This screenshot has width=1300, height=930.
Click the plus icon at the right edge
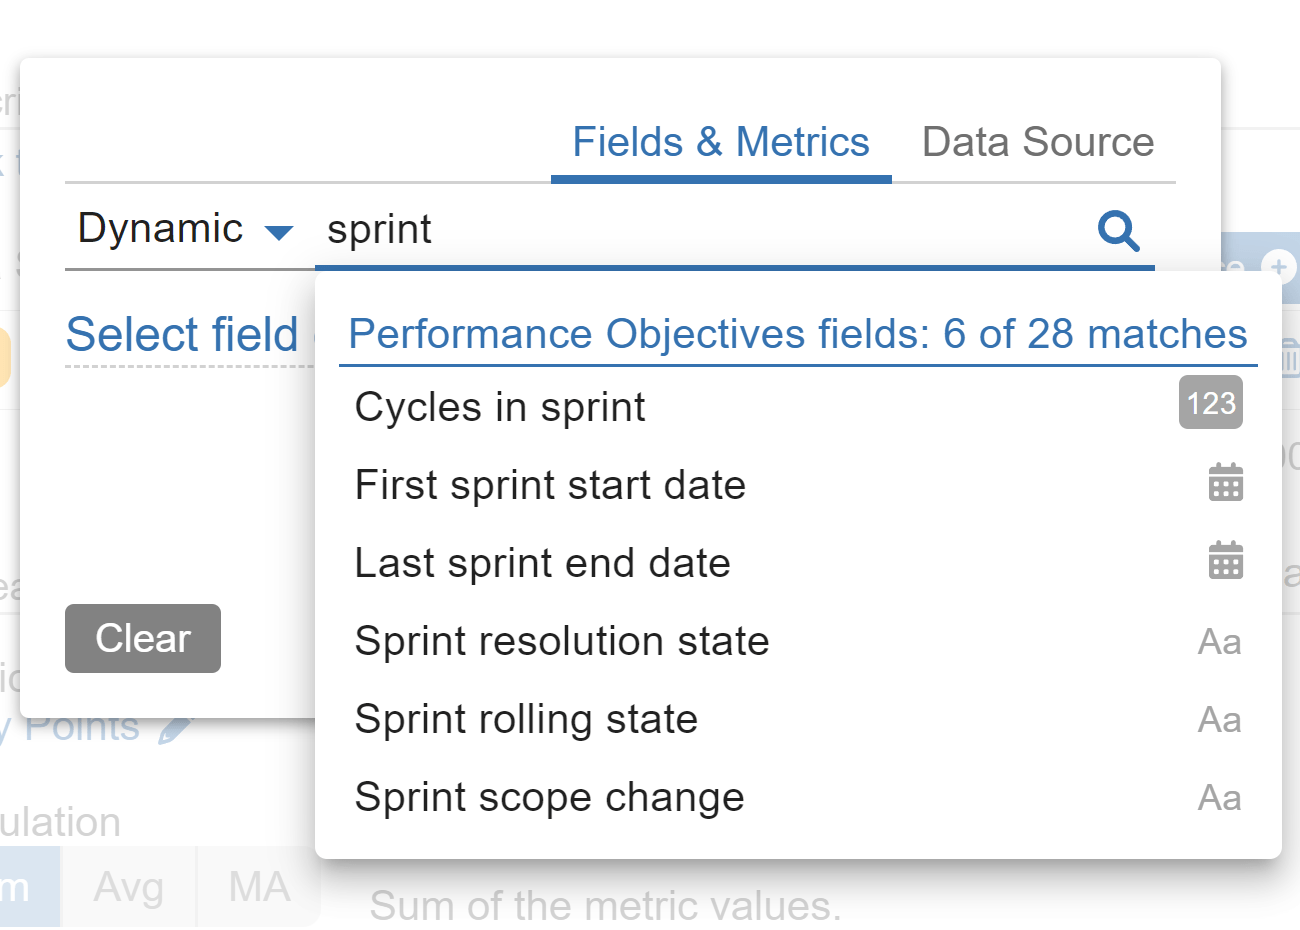(1279, 268)
